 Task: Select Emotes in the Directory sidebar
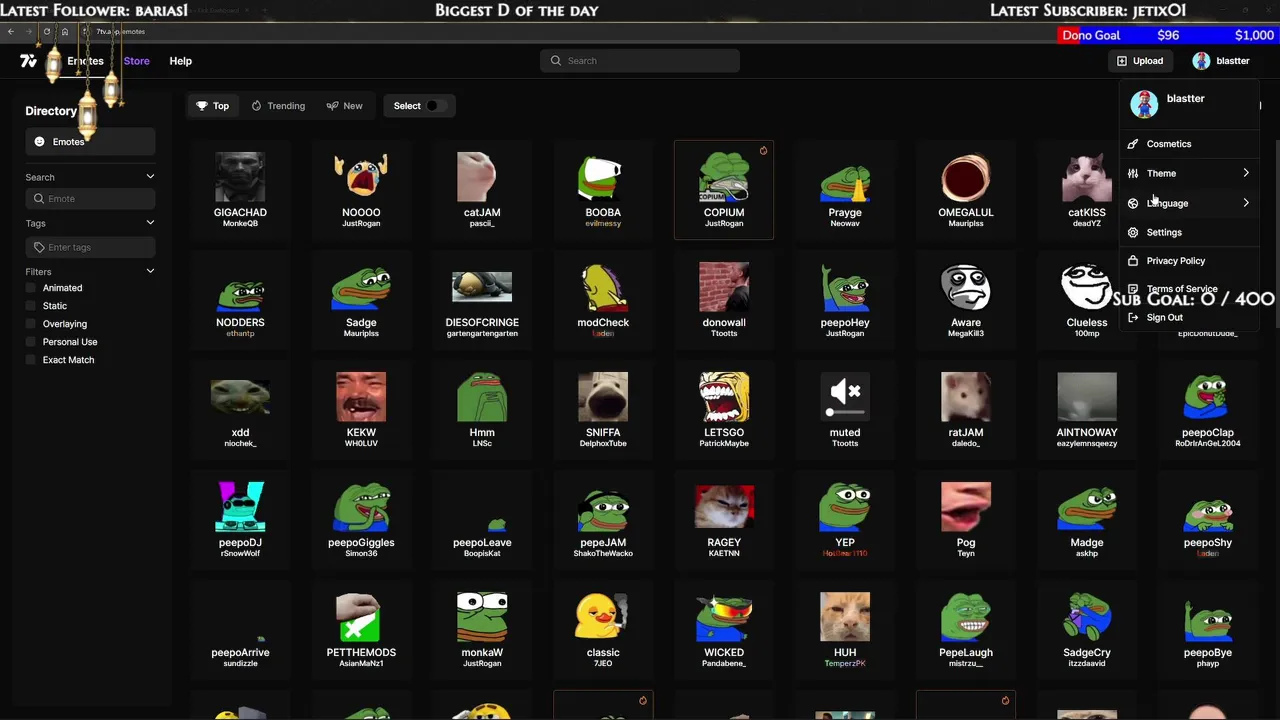click(x=90, y=142)
